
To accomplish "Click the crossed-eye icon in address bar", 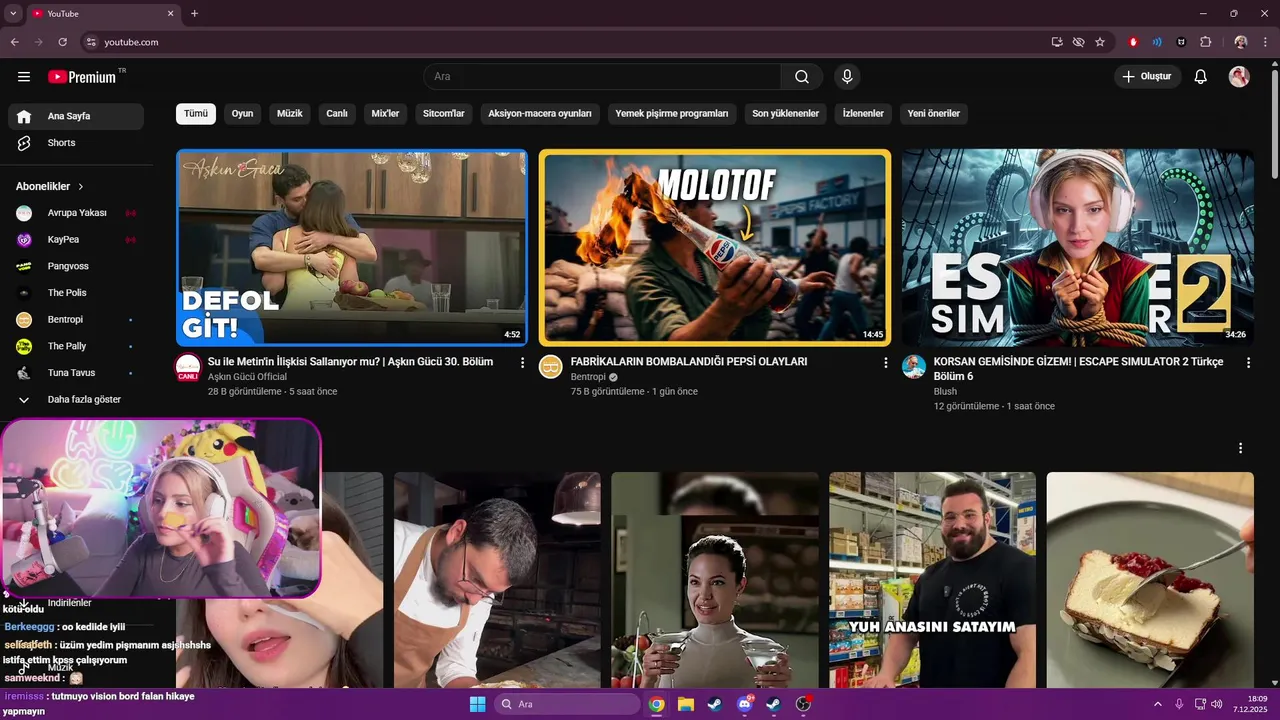I will (1078, 42).
